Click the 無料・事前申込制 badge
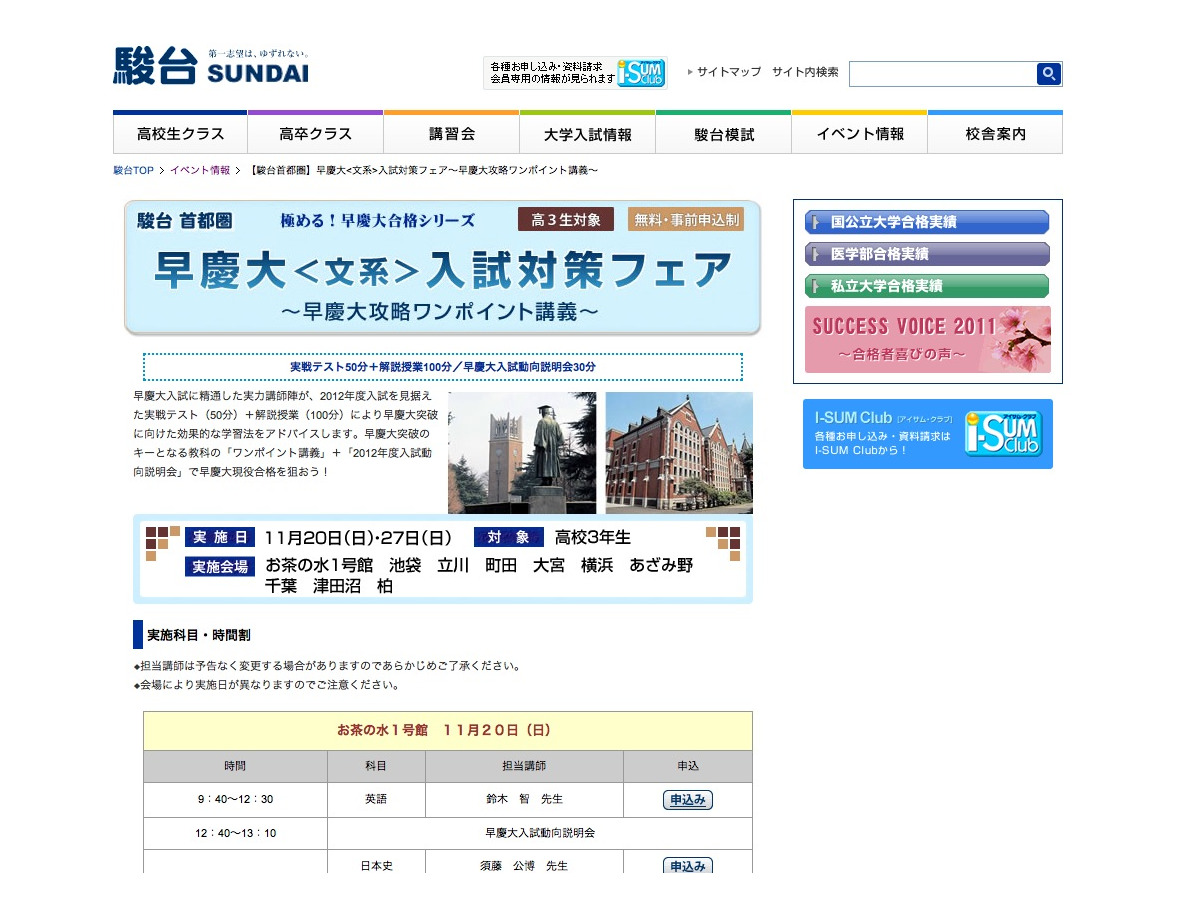The width and height of the screenshot is (1200, 900). [x=686, y=219]
